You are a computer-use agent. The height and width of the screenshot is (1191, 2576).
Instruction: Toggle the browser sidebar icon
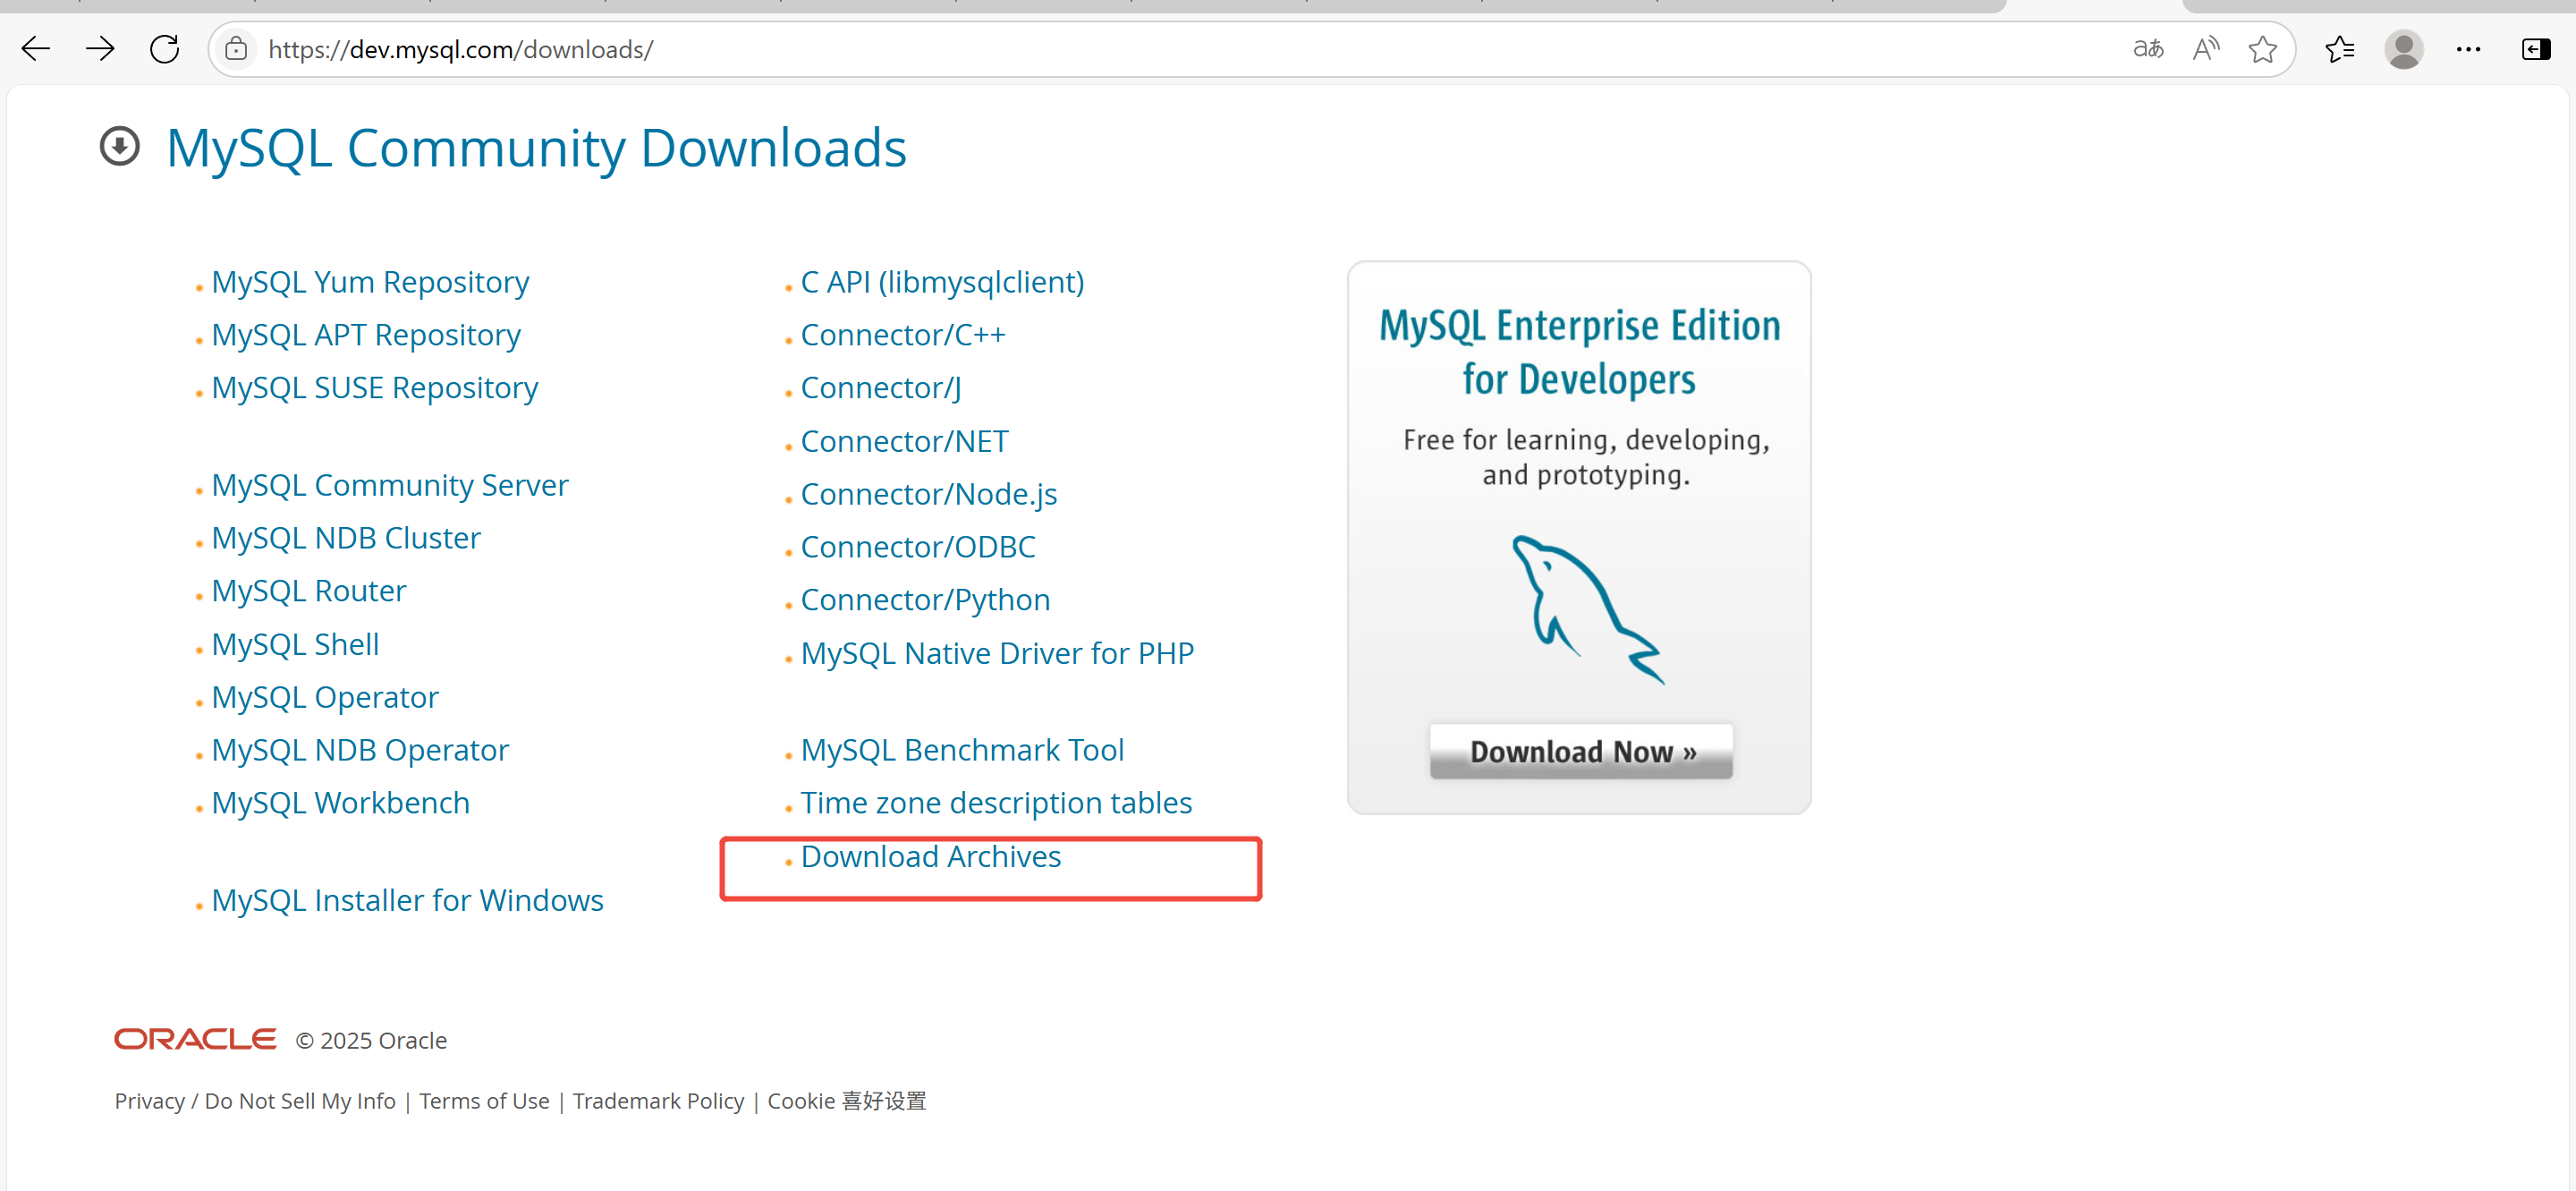pos(2536,49)
